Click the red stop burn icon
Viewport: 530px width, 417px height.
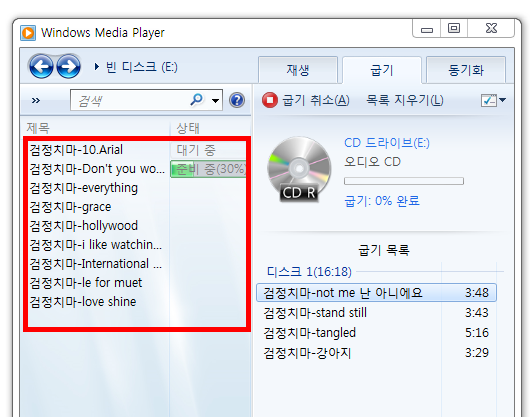(x=270, y=100)
